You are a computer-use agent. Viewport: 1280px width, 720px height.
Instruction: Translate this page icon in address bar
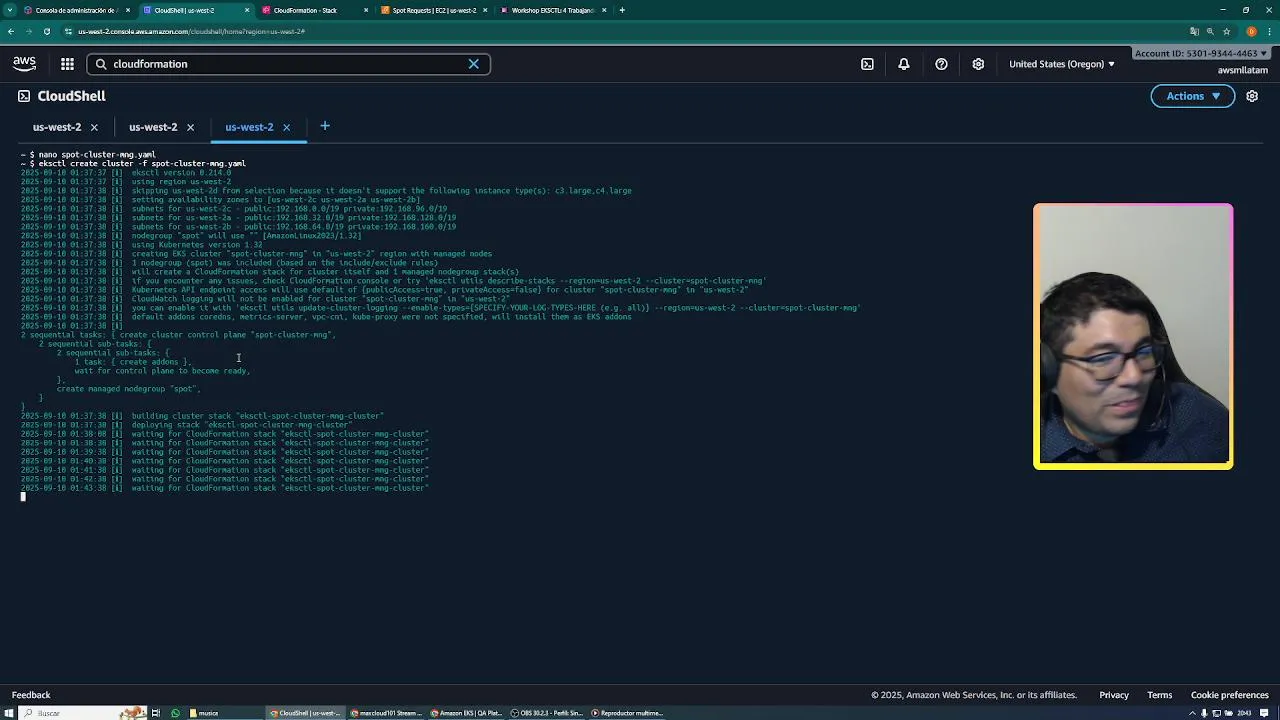pyautogui.click(x=1194, y=31)
